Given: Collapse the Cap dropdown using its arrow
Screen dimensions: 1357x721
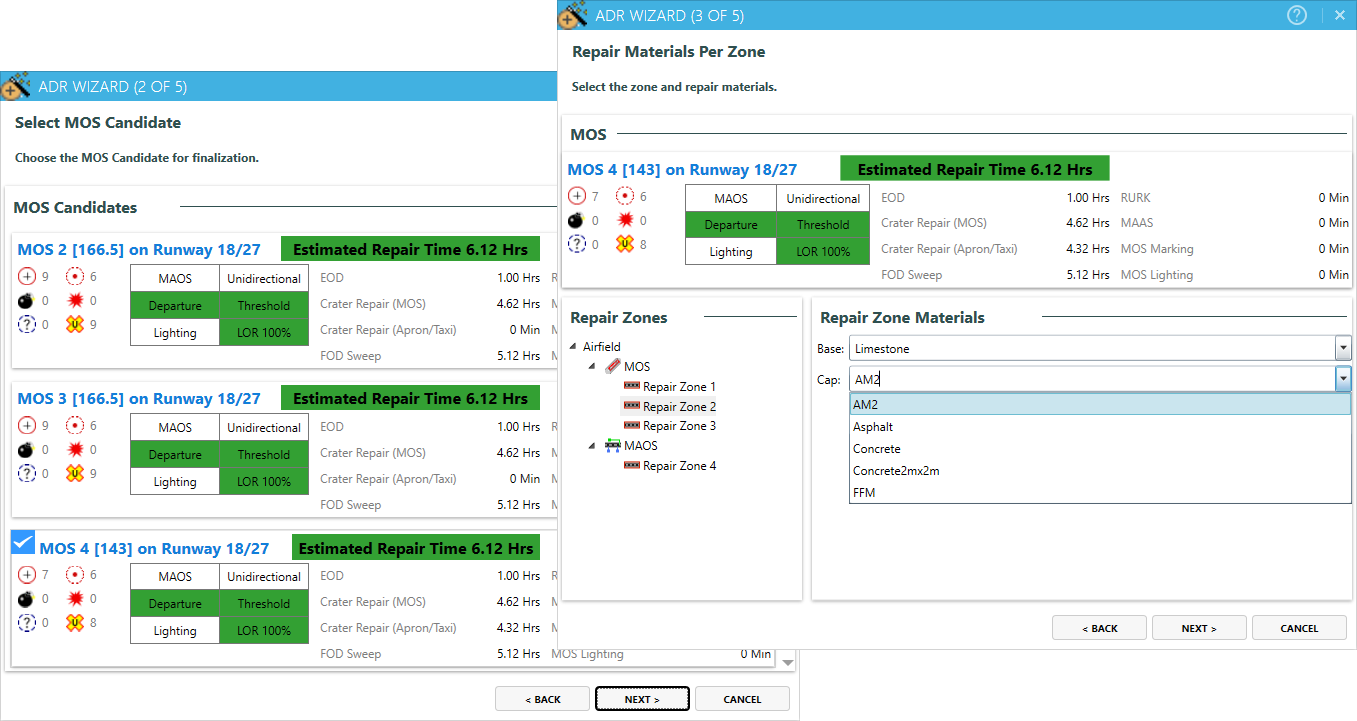Looking at the screenshot, I should click(x=1342, y=379).
